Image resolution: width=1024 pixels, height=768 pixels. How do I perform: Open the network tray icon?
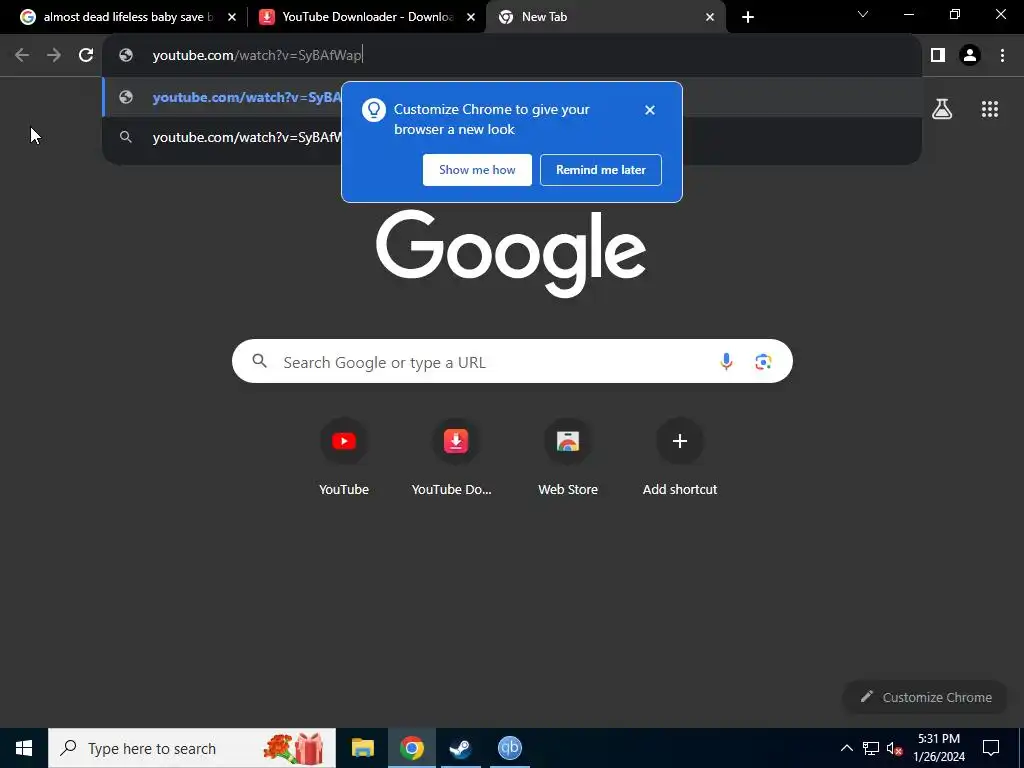tap(871, 748)
